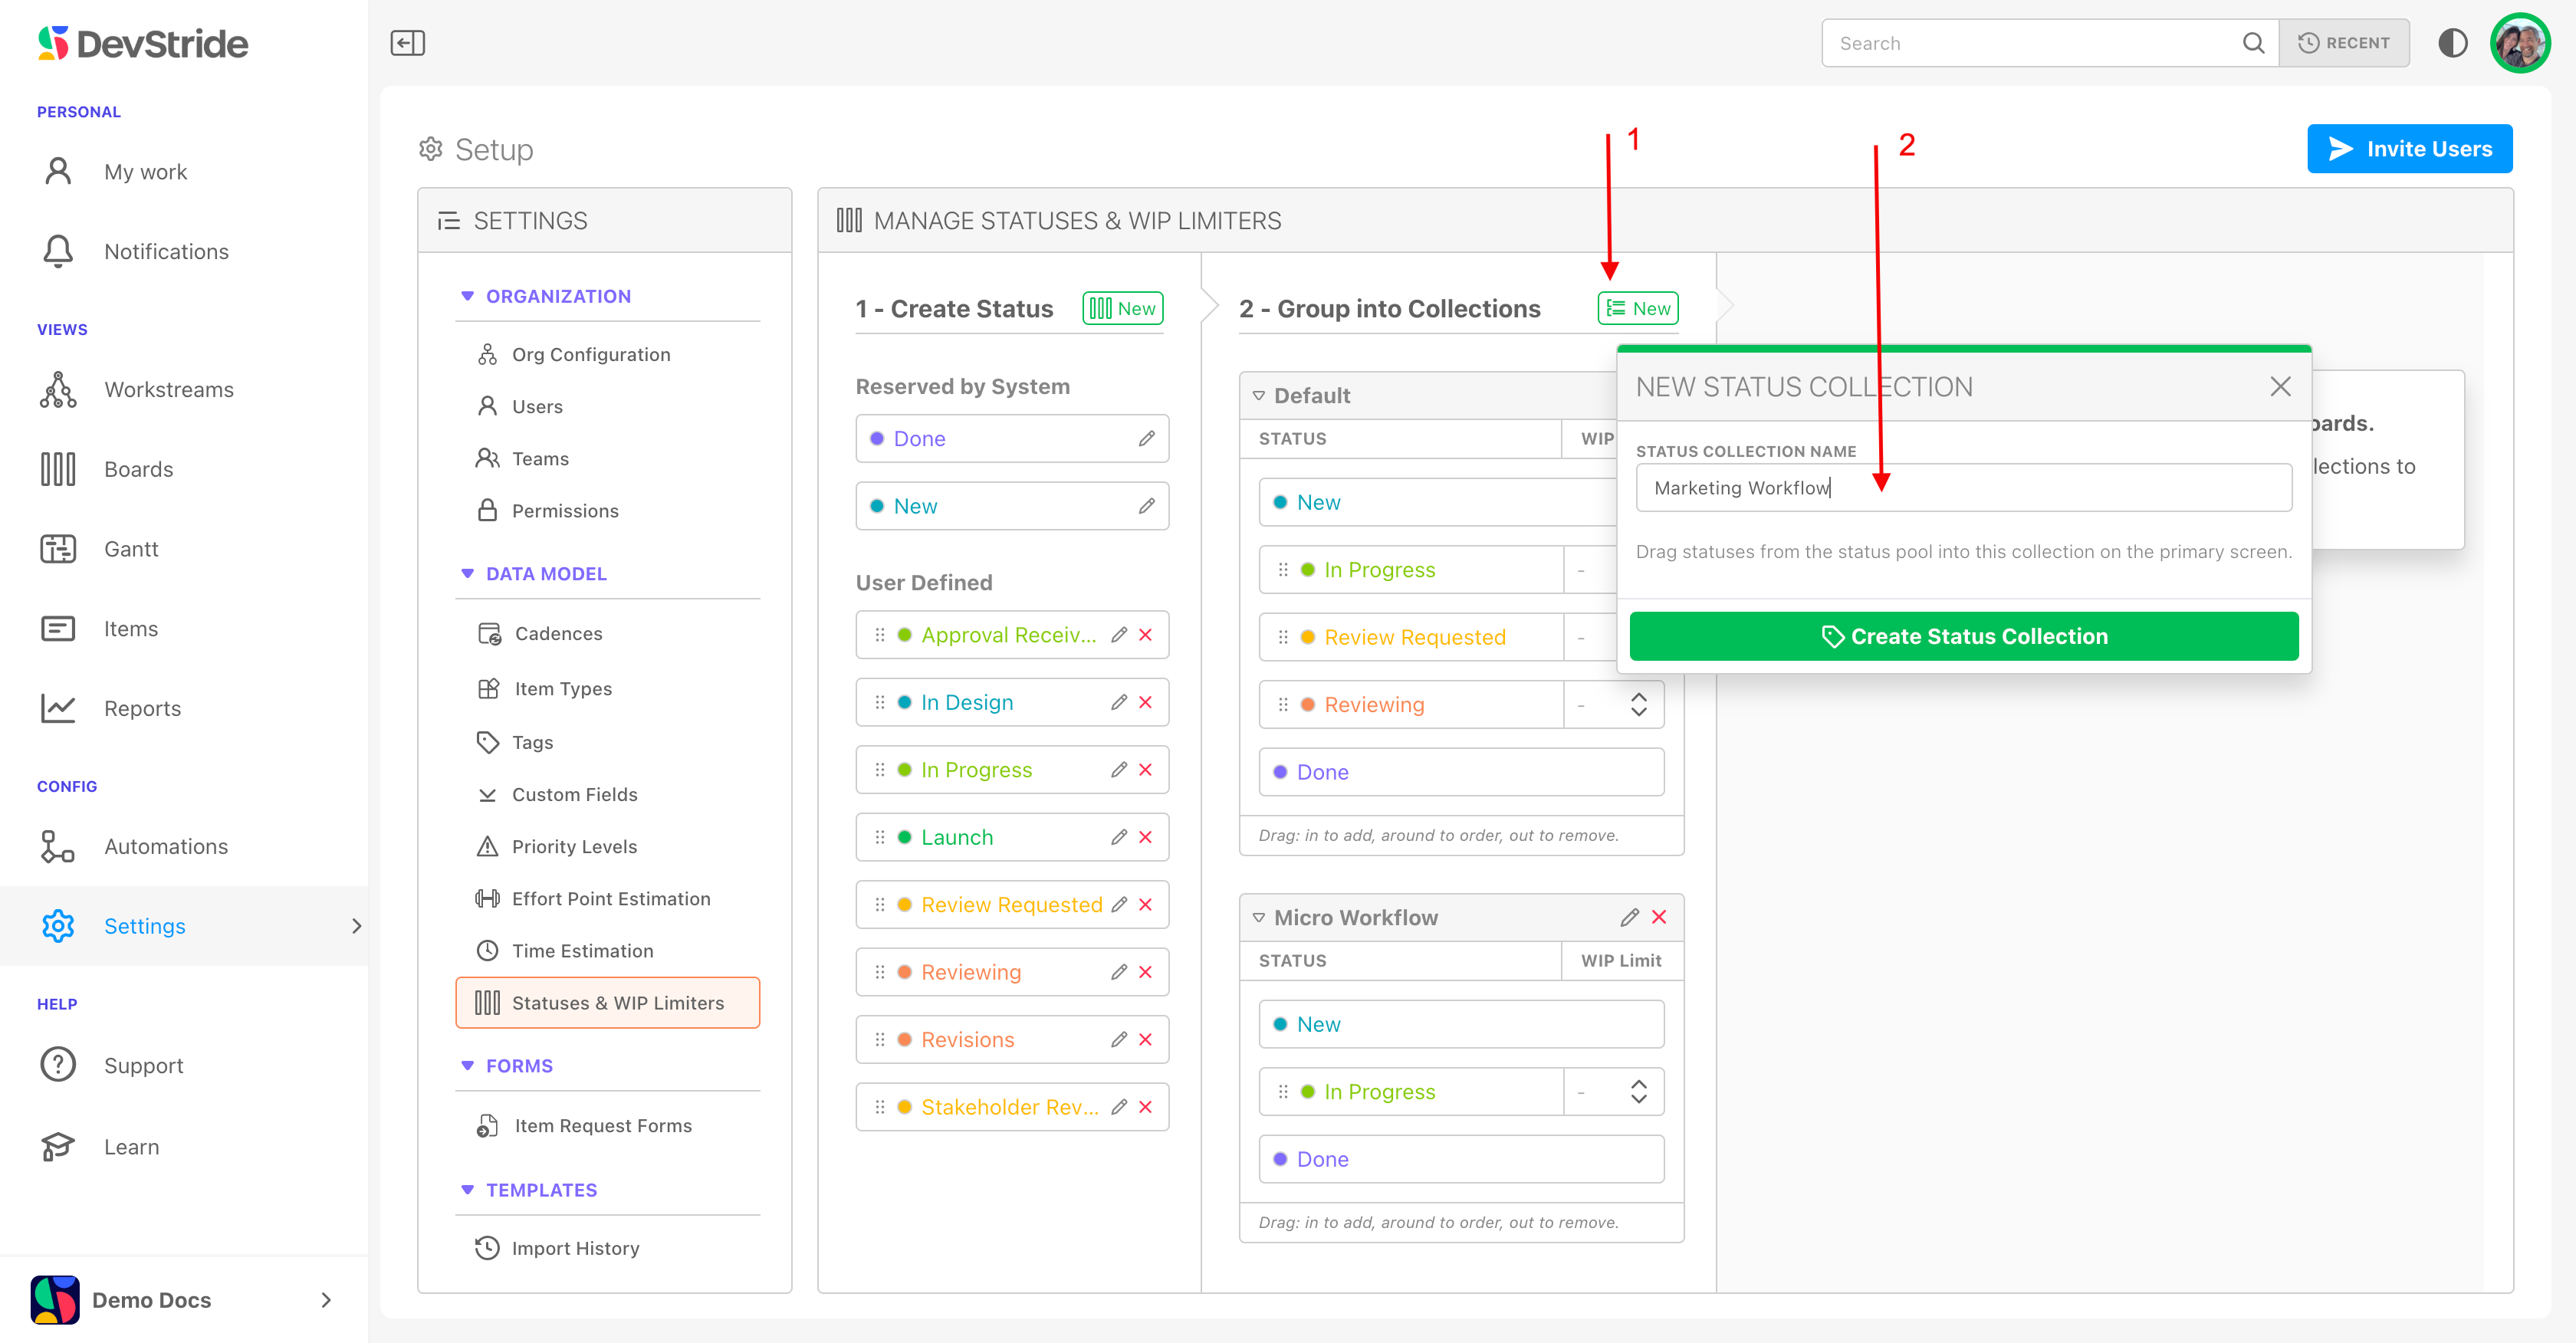Click the drag handle on In Design status
Viewport: 2576px width, 1343px height.
click(x=880, y=702)
